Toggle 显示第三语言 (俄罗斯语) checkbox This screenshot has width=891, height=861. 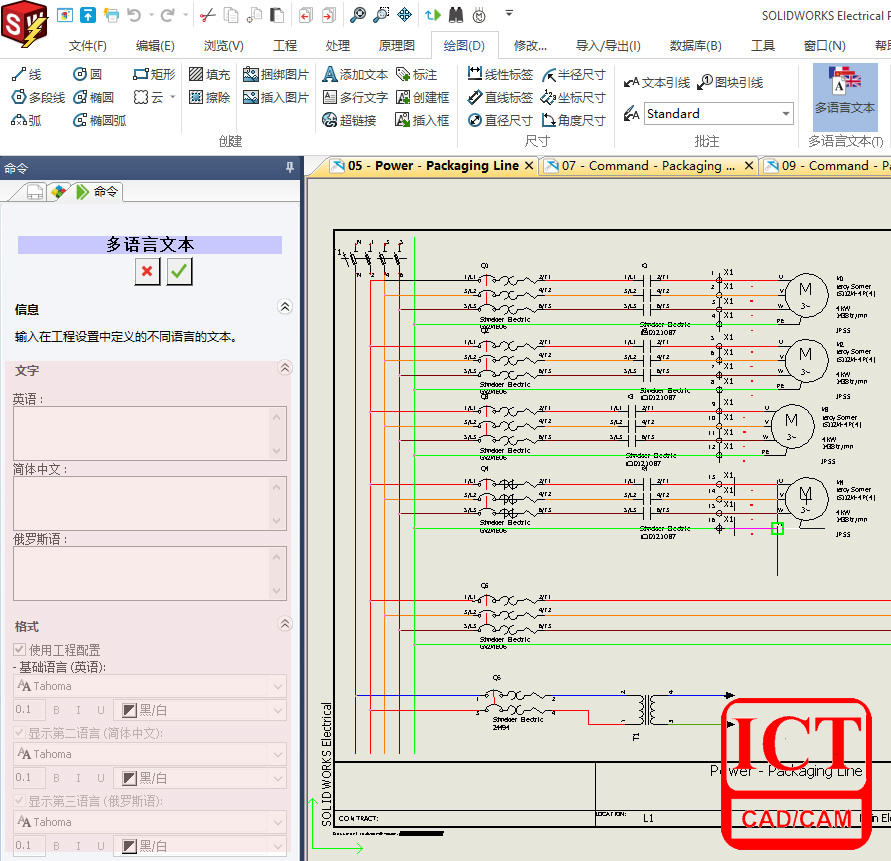(x=19, y=801)
